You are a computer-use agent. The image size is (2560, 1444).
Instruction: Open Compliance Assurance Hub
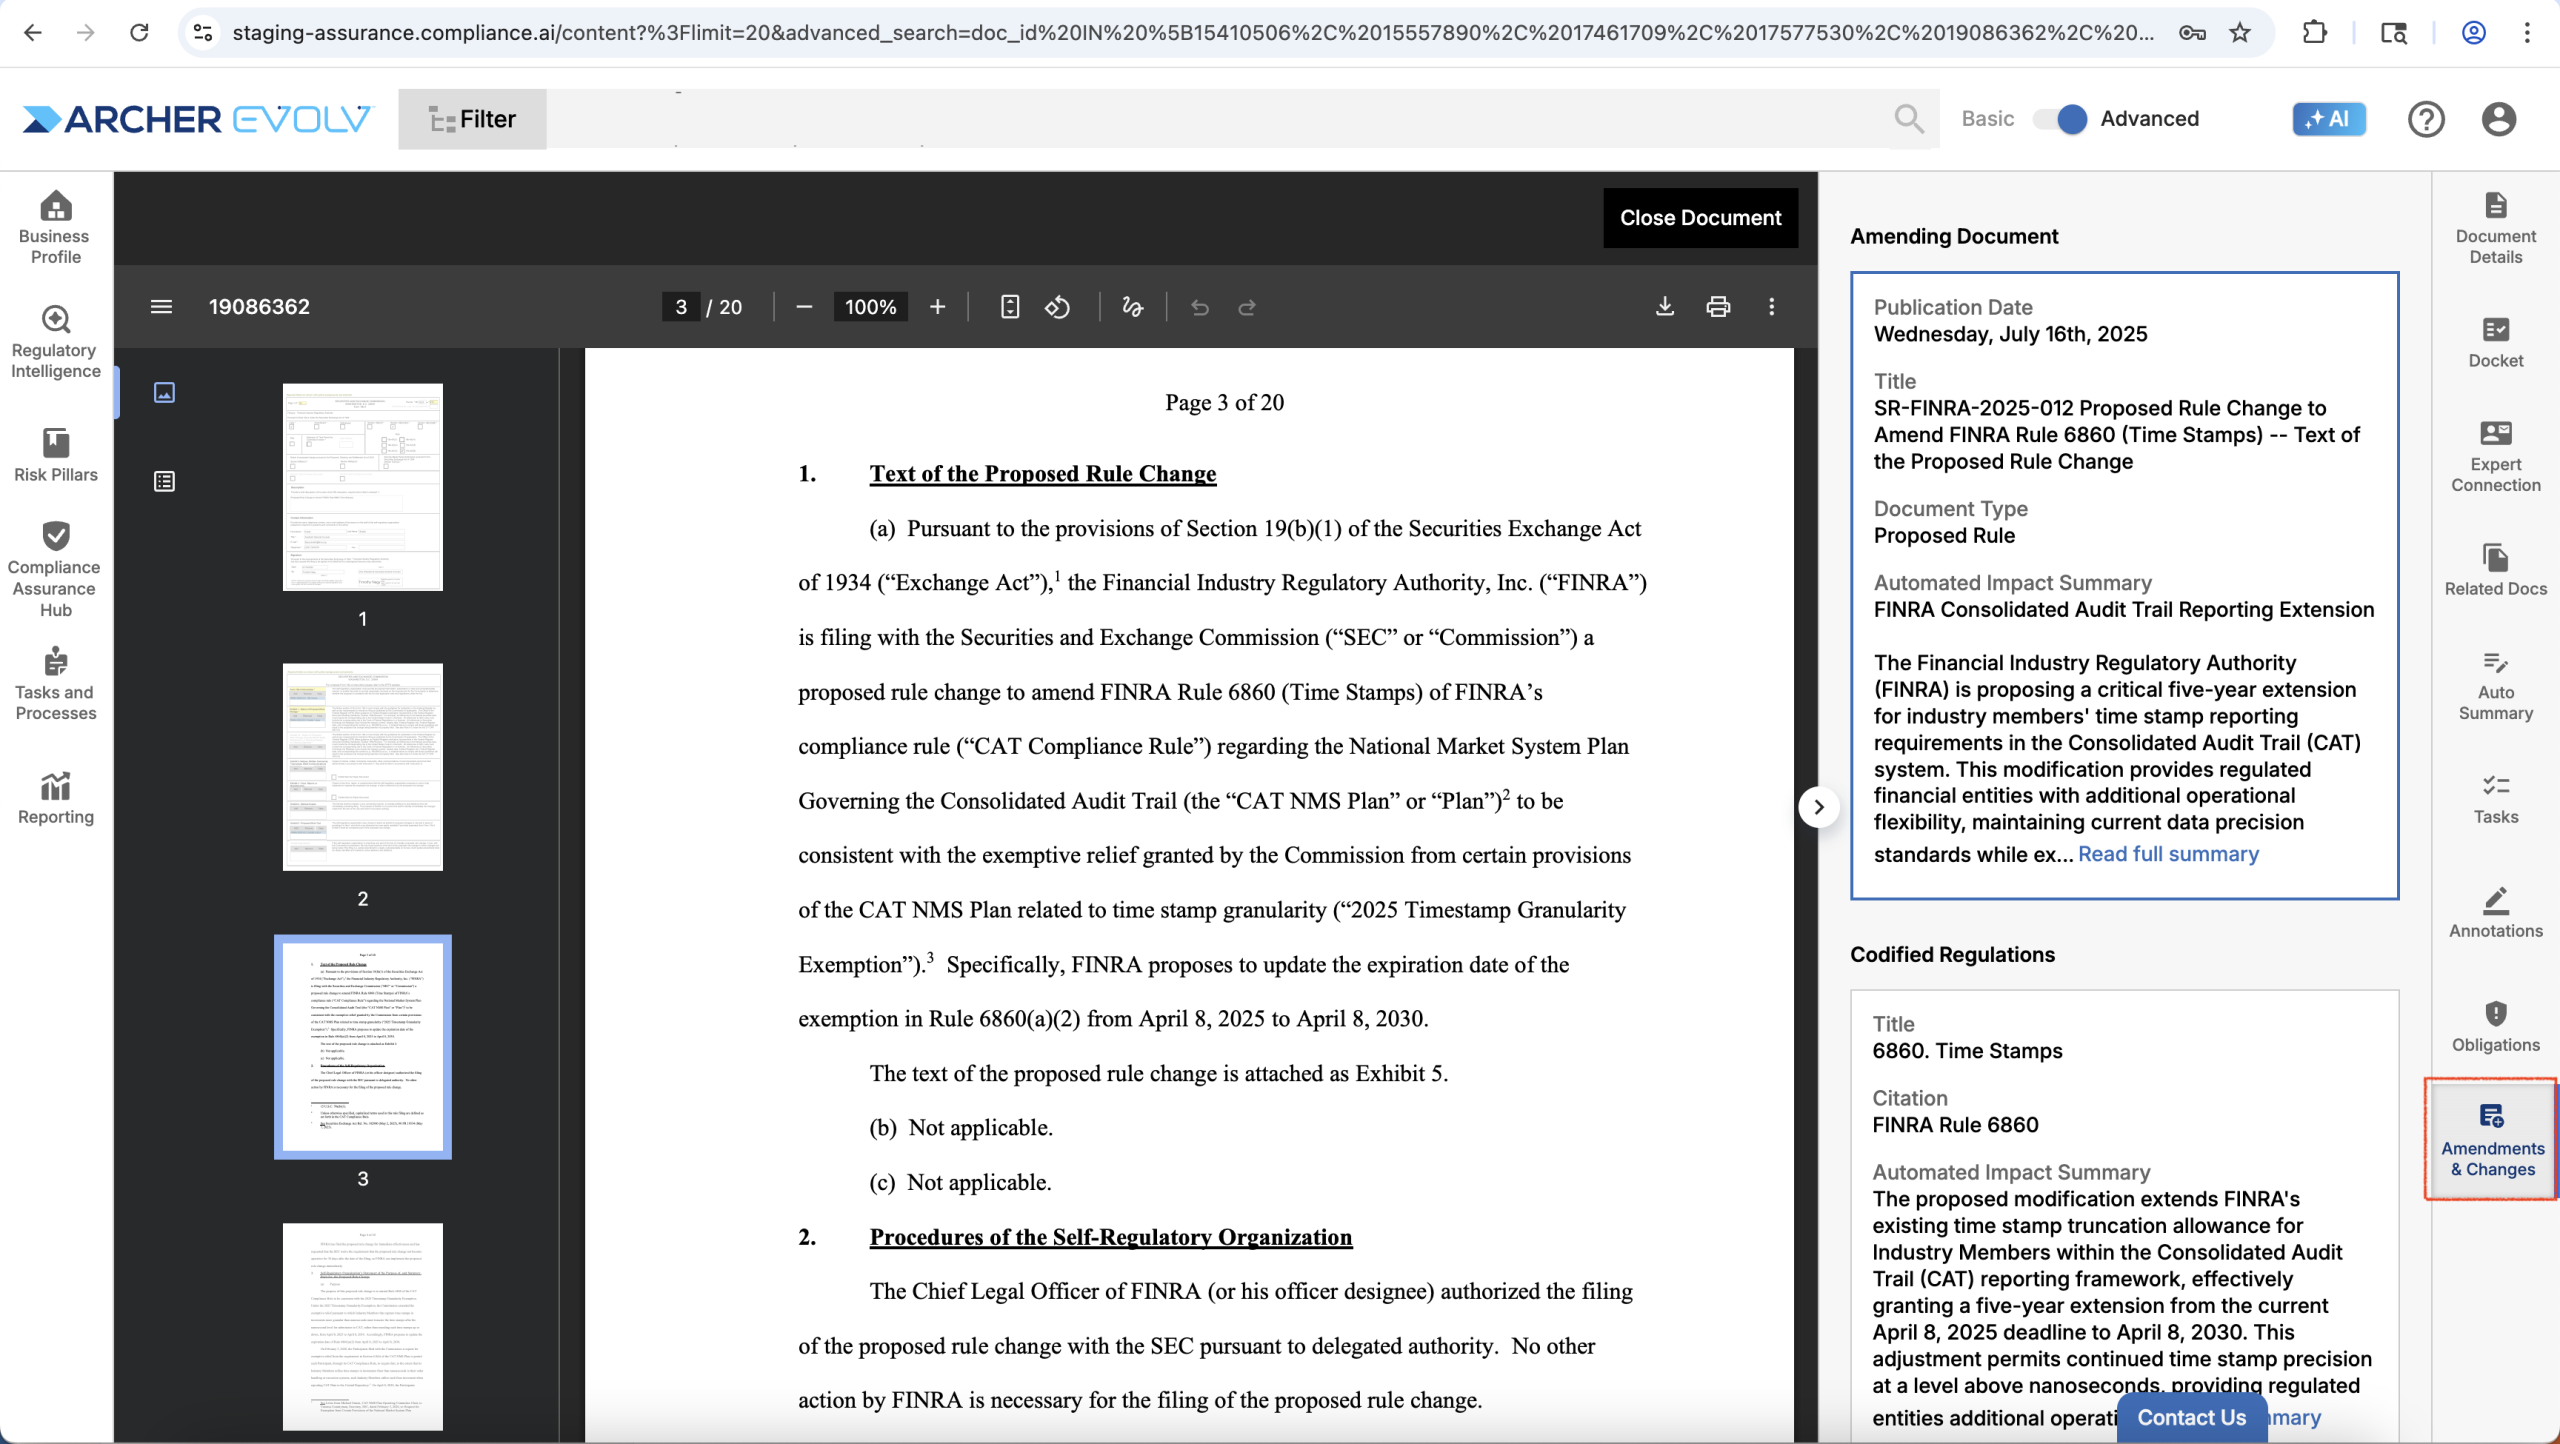pos(55,569)
